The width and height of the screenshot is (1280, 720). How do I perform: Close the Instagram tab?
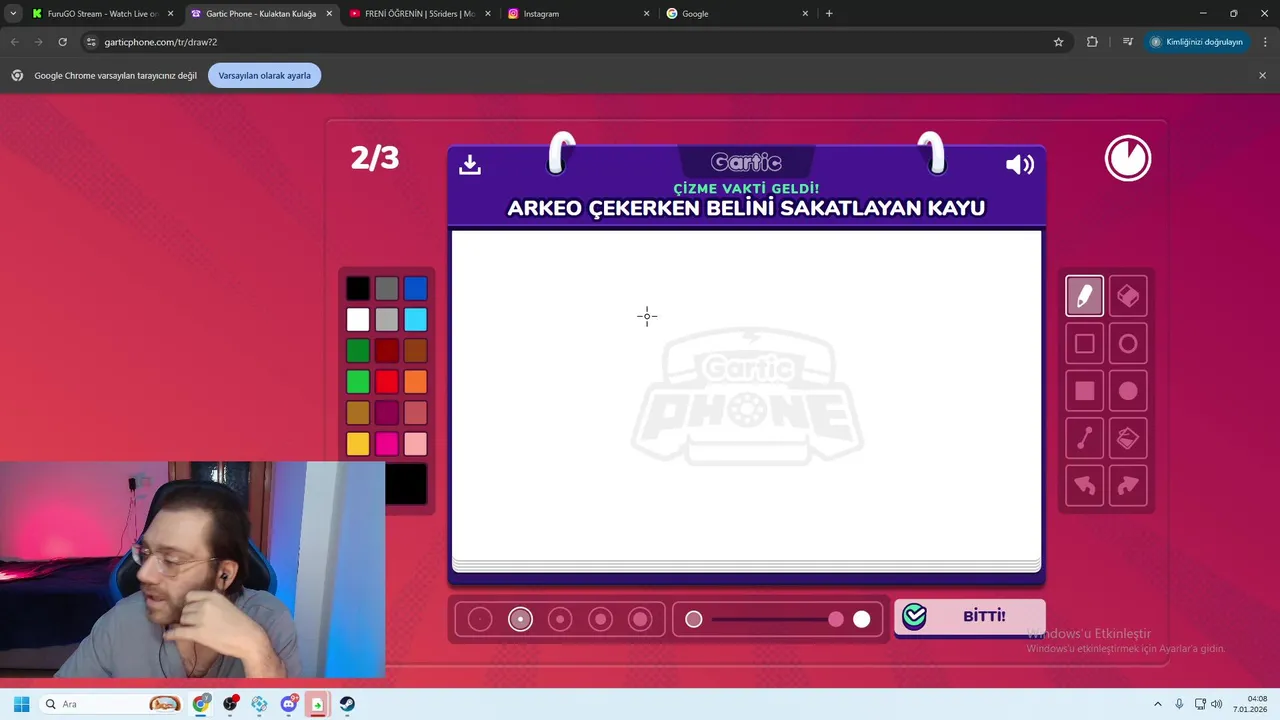(x=646, y=14)
